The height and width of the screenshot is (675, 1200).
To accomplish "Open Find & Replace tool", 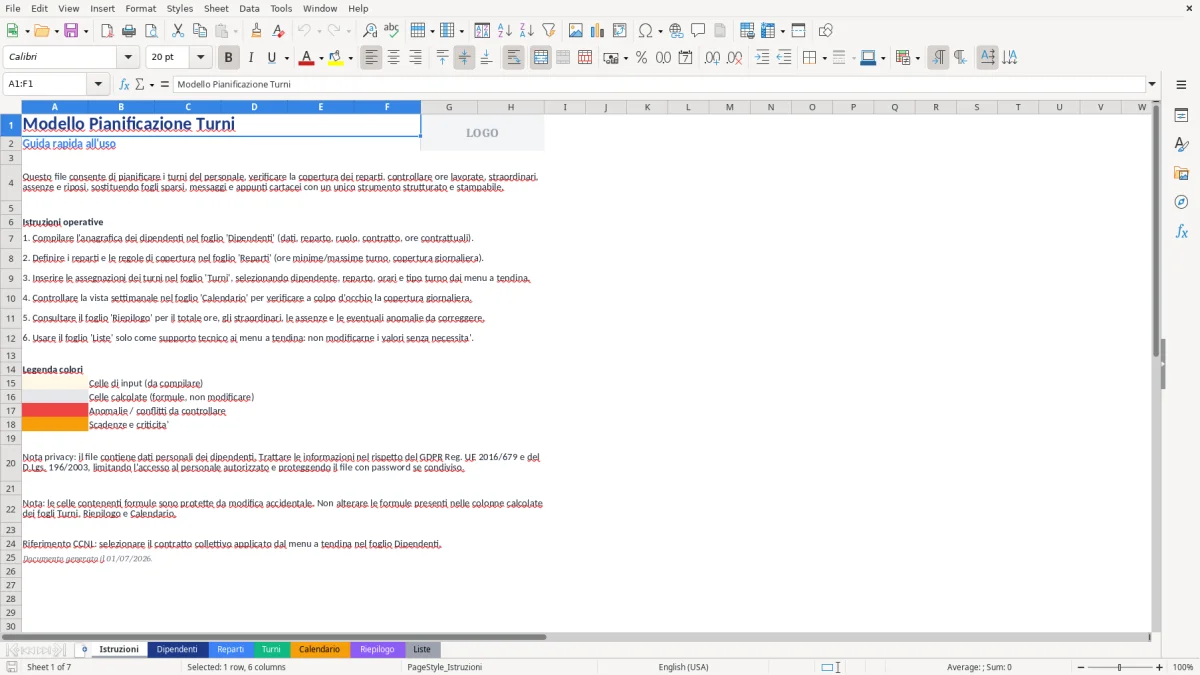I will coord(370,31).
